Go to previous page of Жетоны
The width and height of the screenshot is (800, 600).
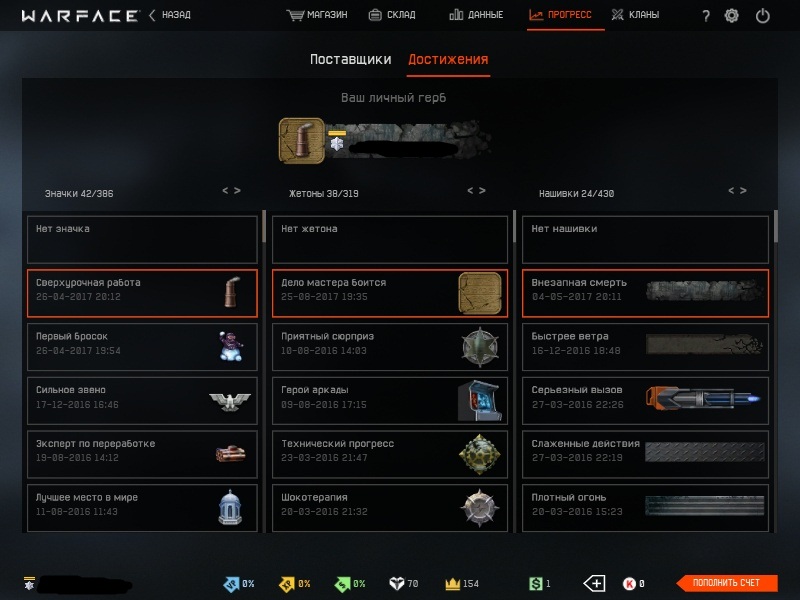click(x=470, y=191)
